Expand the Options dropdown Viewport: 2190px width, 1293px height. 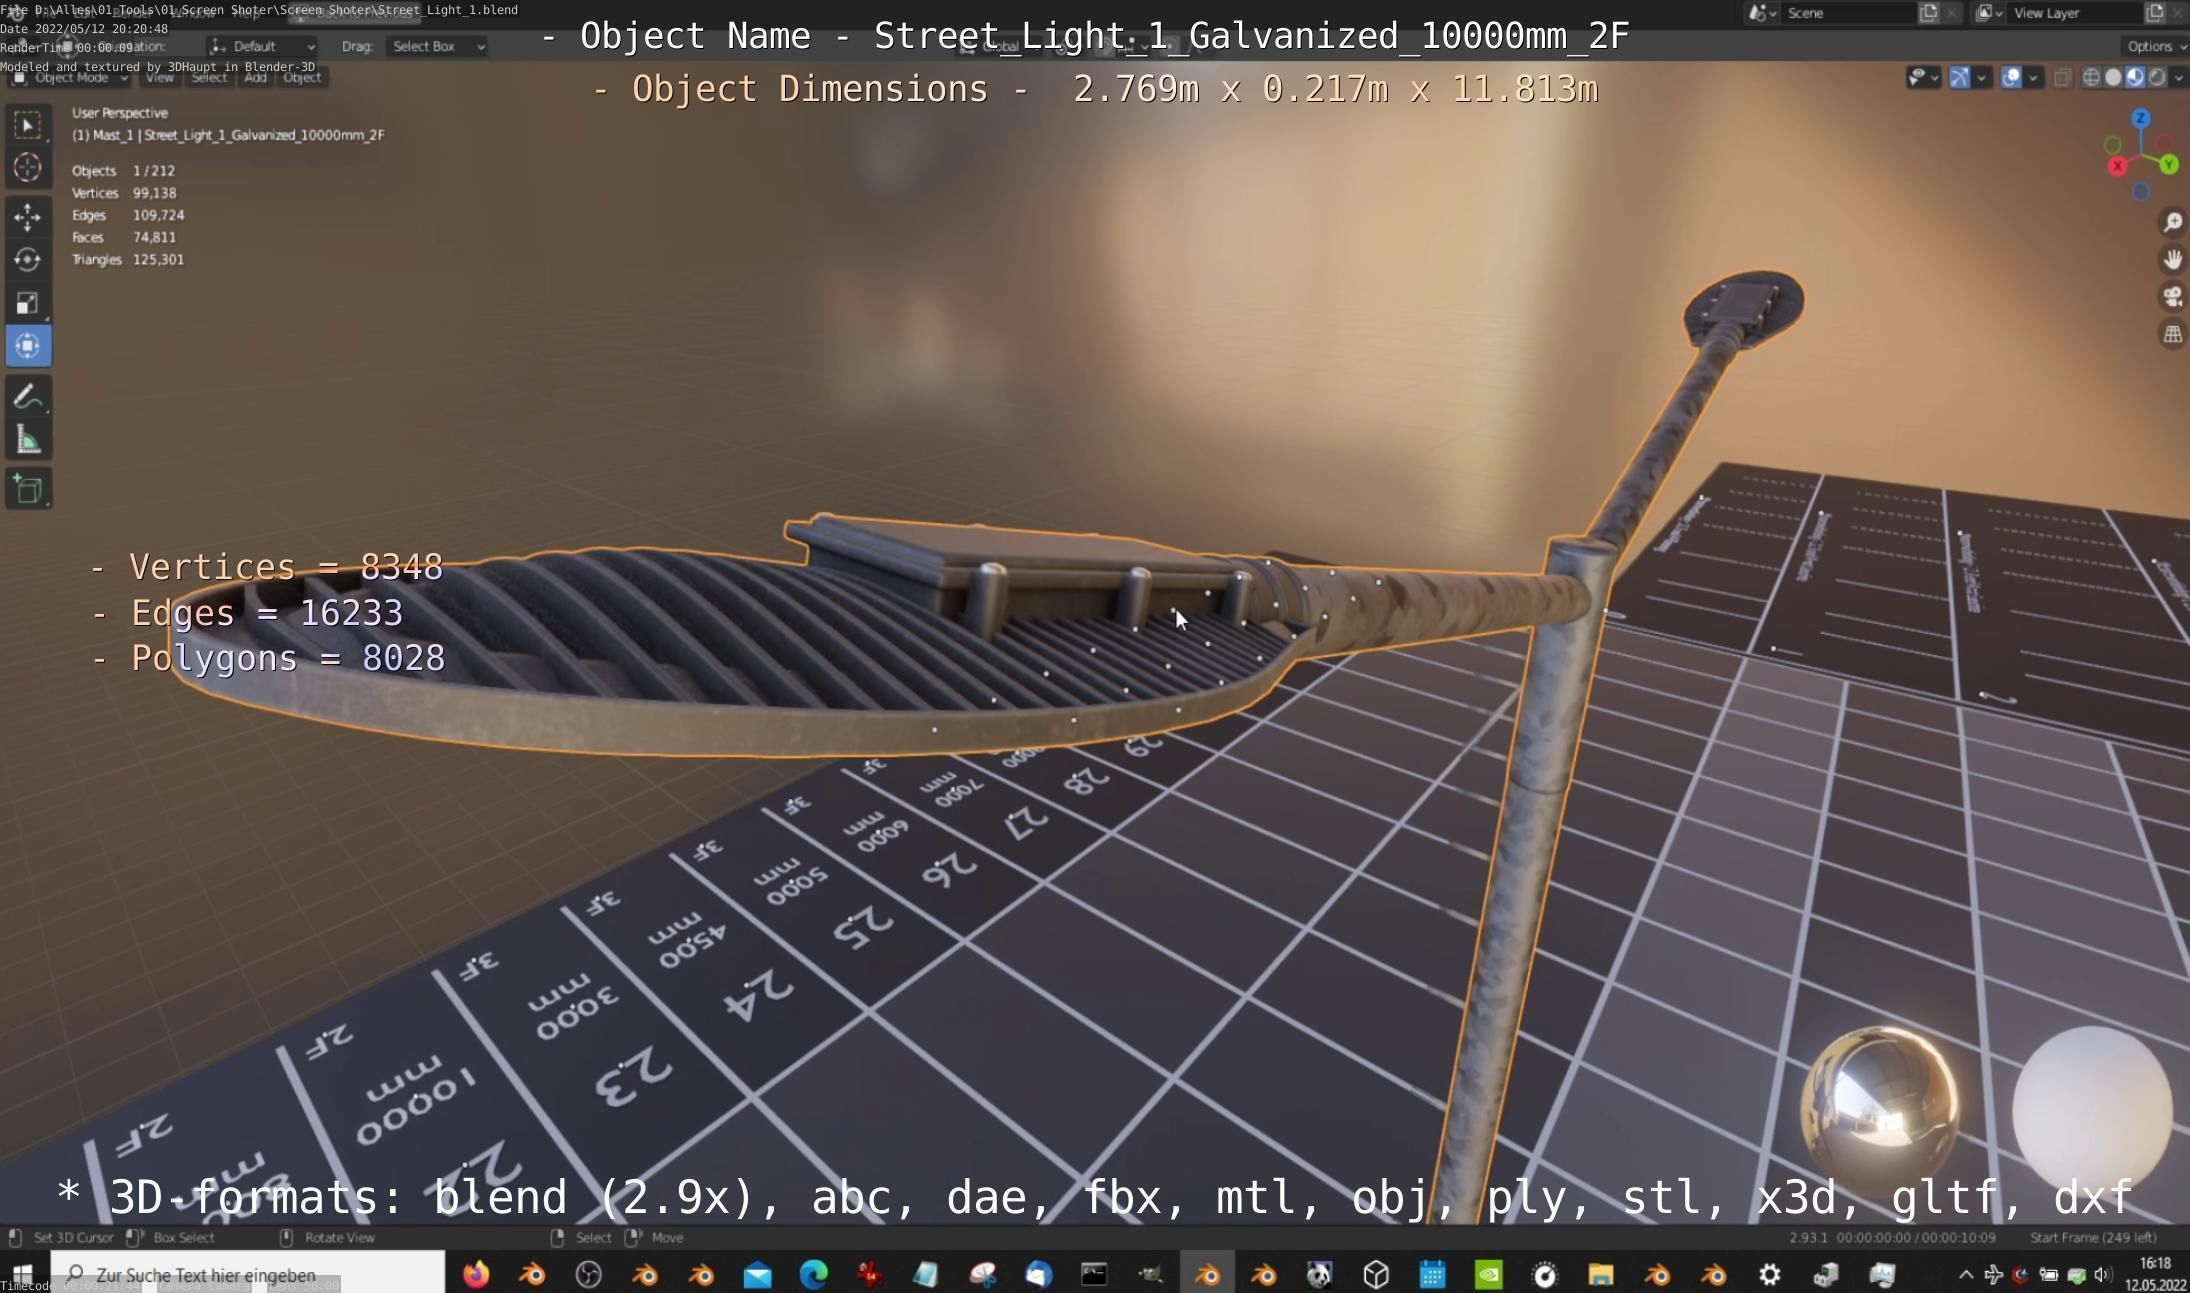2154,46
